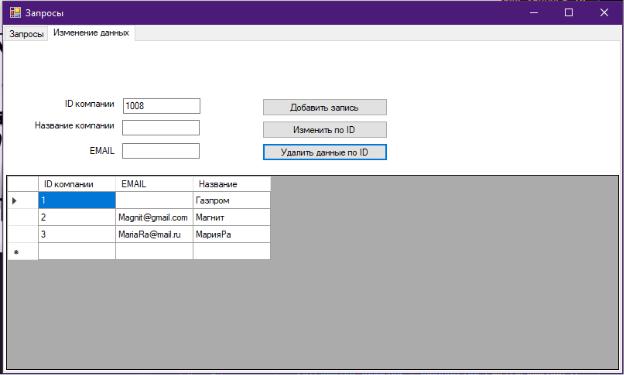Switch to the Запросы tab
Image resolution: width=624 pixels, height=375 pixels.
pyautogui.click(x=26, y=34)
